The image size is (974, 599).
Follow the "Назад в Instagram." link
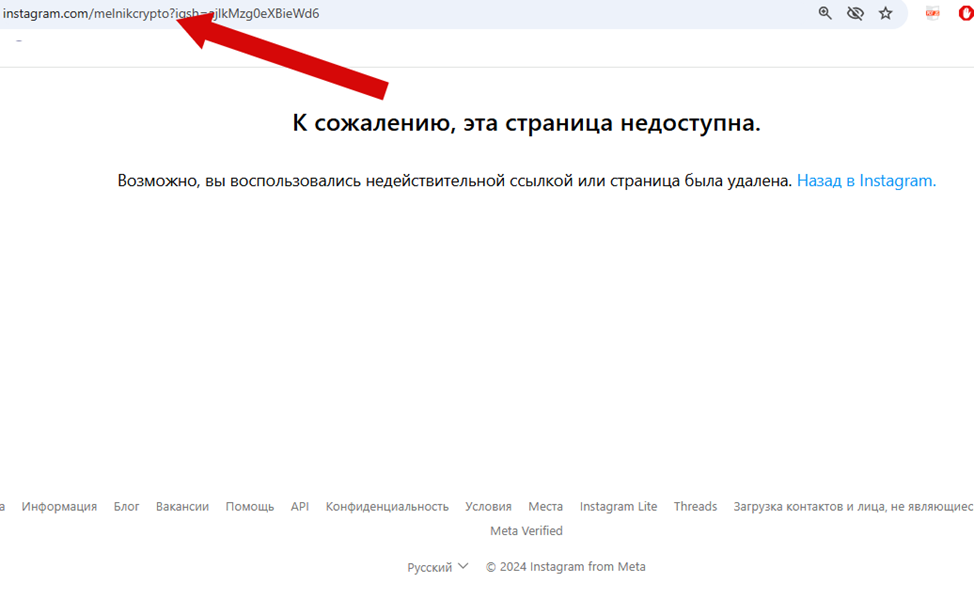866,181
